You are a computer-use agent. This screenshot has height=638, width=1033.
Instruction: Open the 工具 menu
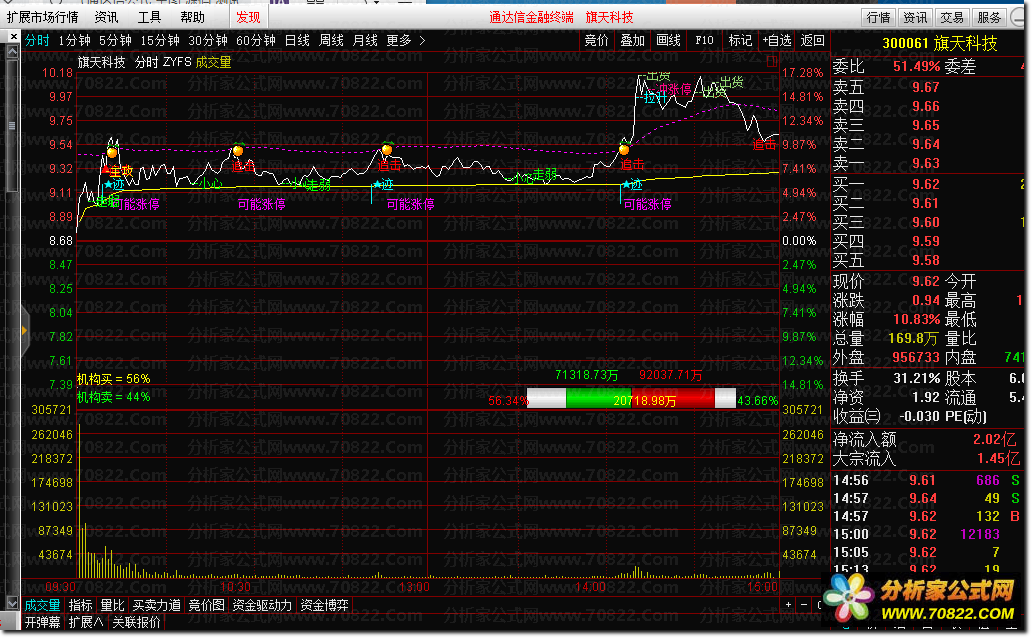click(x=149, y=17)
